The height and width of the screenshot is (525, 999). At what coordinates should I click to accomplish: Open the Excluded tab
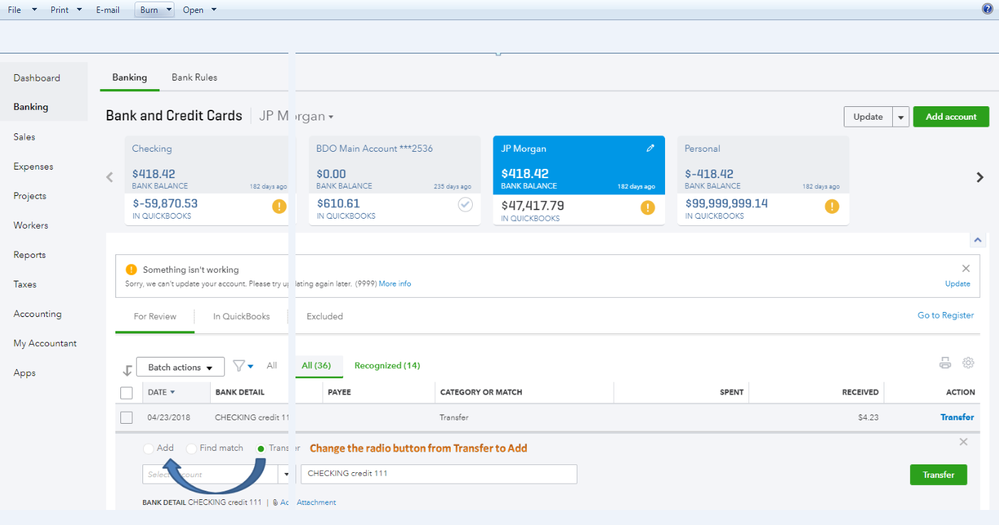click(324, 316)
